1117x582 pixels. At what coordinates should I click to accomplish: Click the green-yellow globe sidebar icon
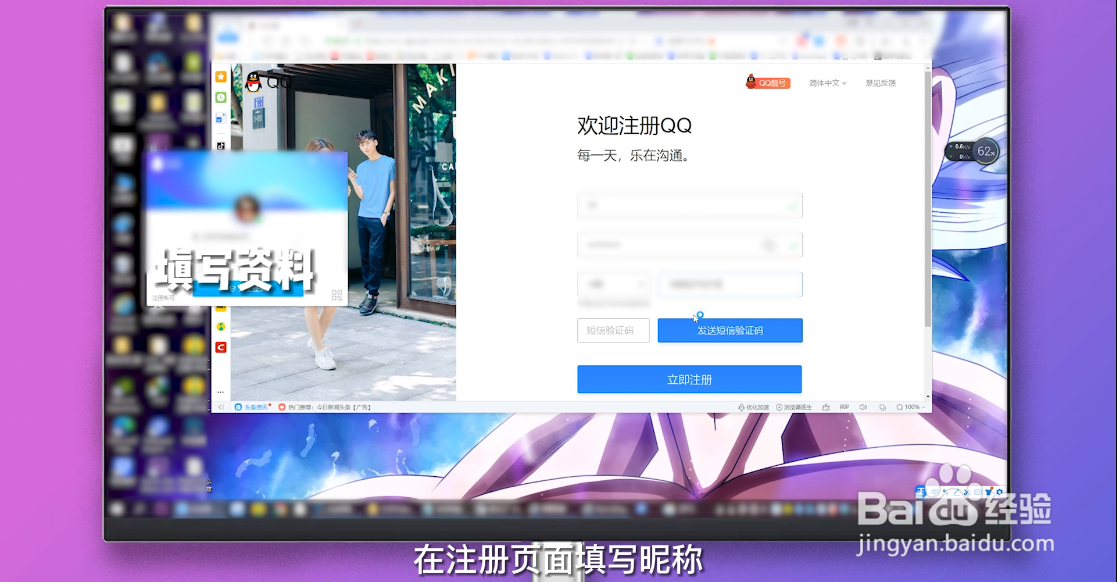[221, 327]
